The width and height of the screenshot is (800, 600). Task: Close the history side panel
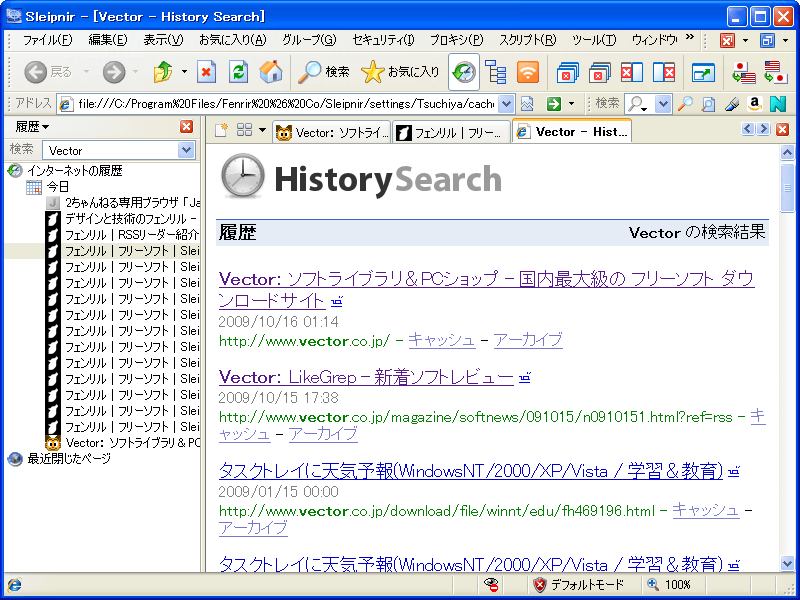[187, 127]
